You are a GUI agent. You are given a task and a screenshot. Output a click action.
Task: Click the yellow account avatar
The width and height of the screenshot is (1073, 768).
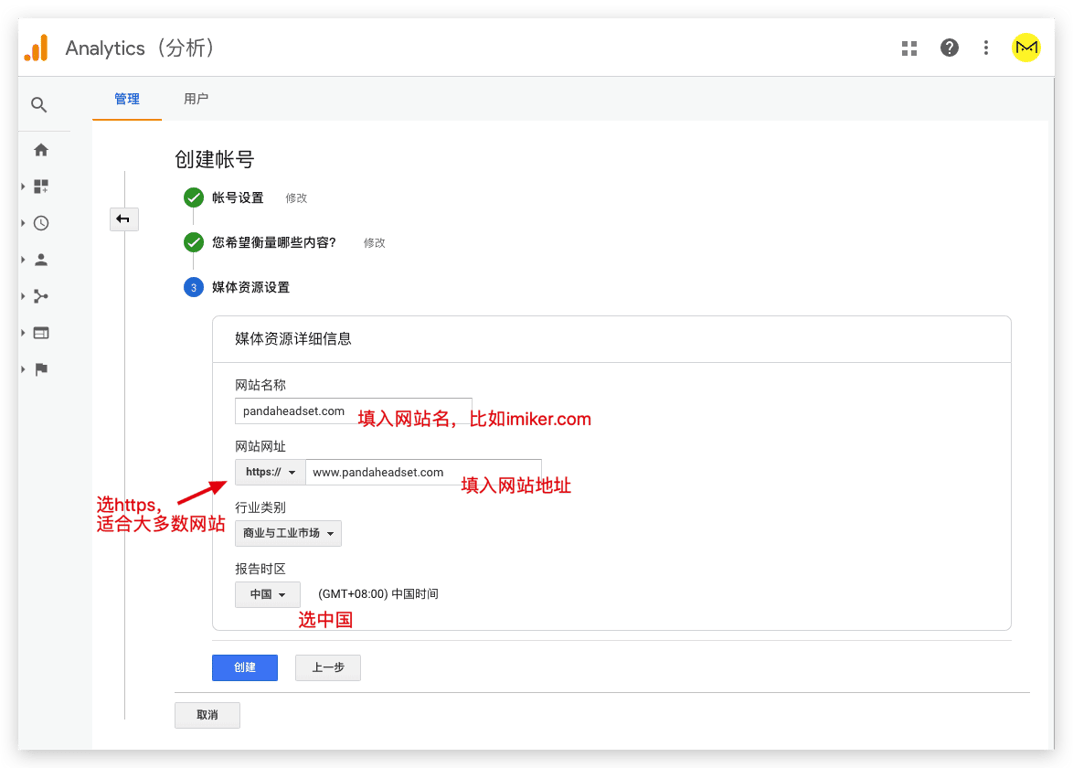click(x=1026, y=48)
